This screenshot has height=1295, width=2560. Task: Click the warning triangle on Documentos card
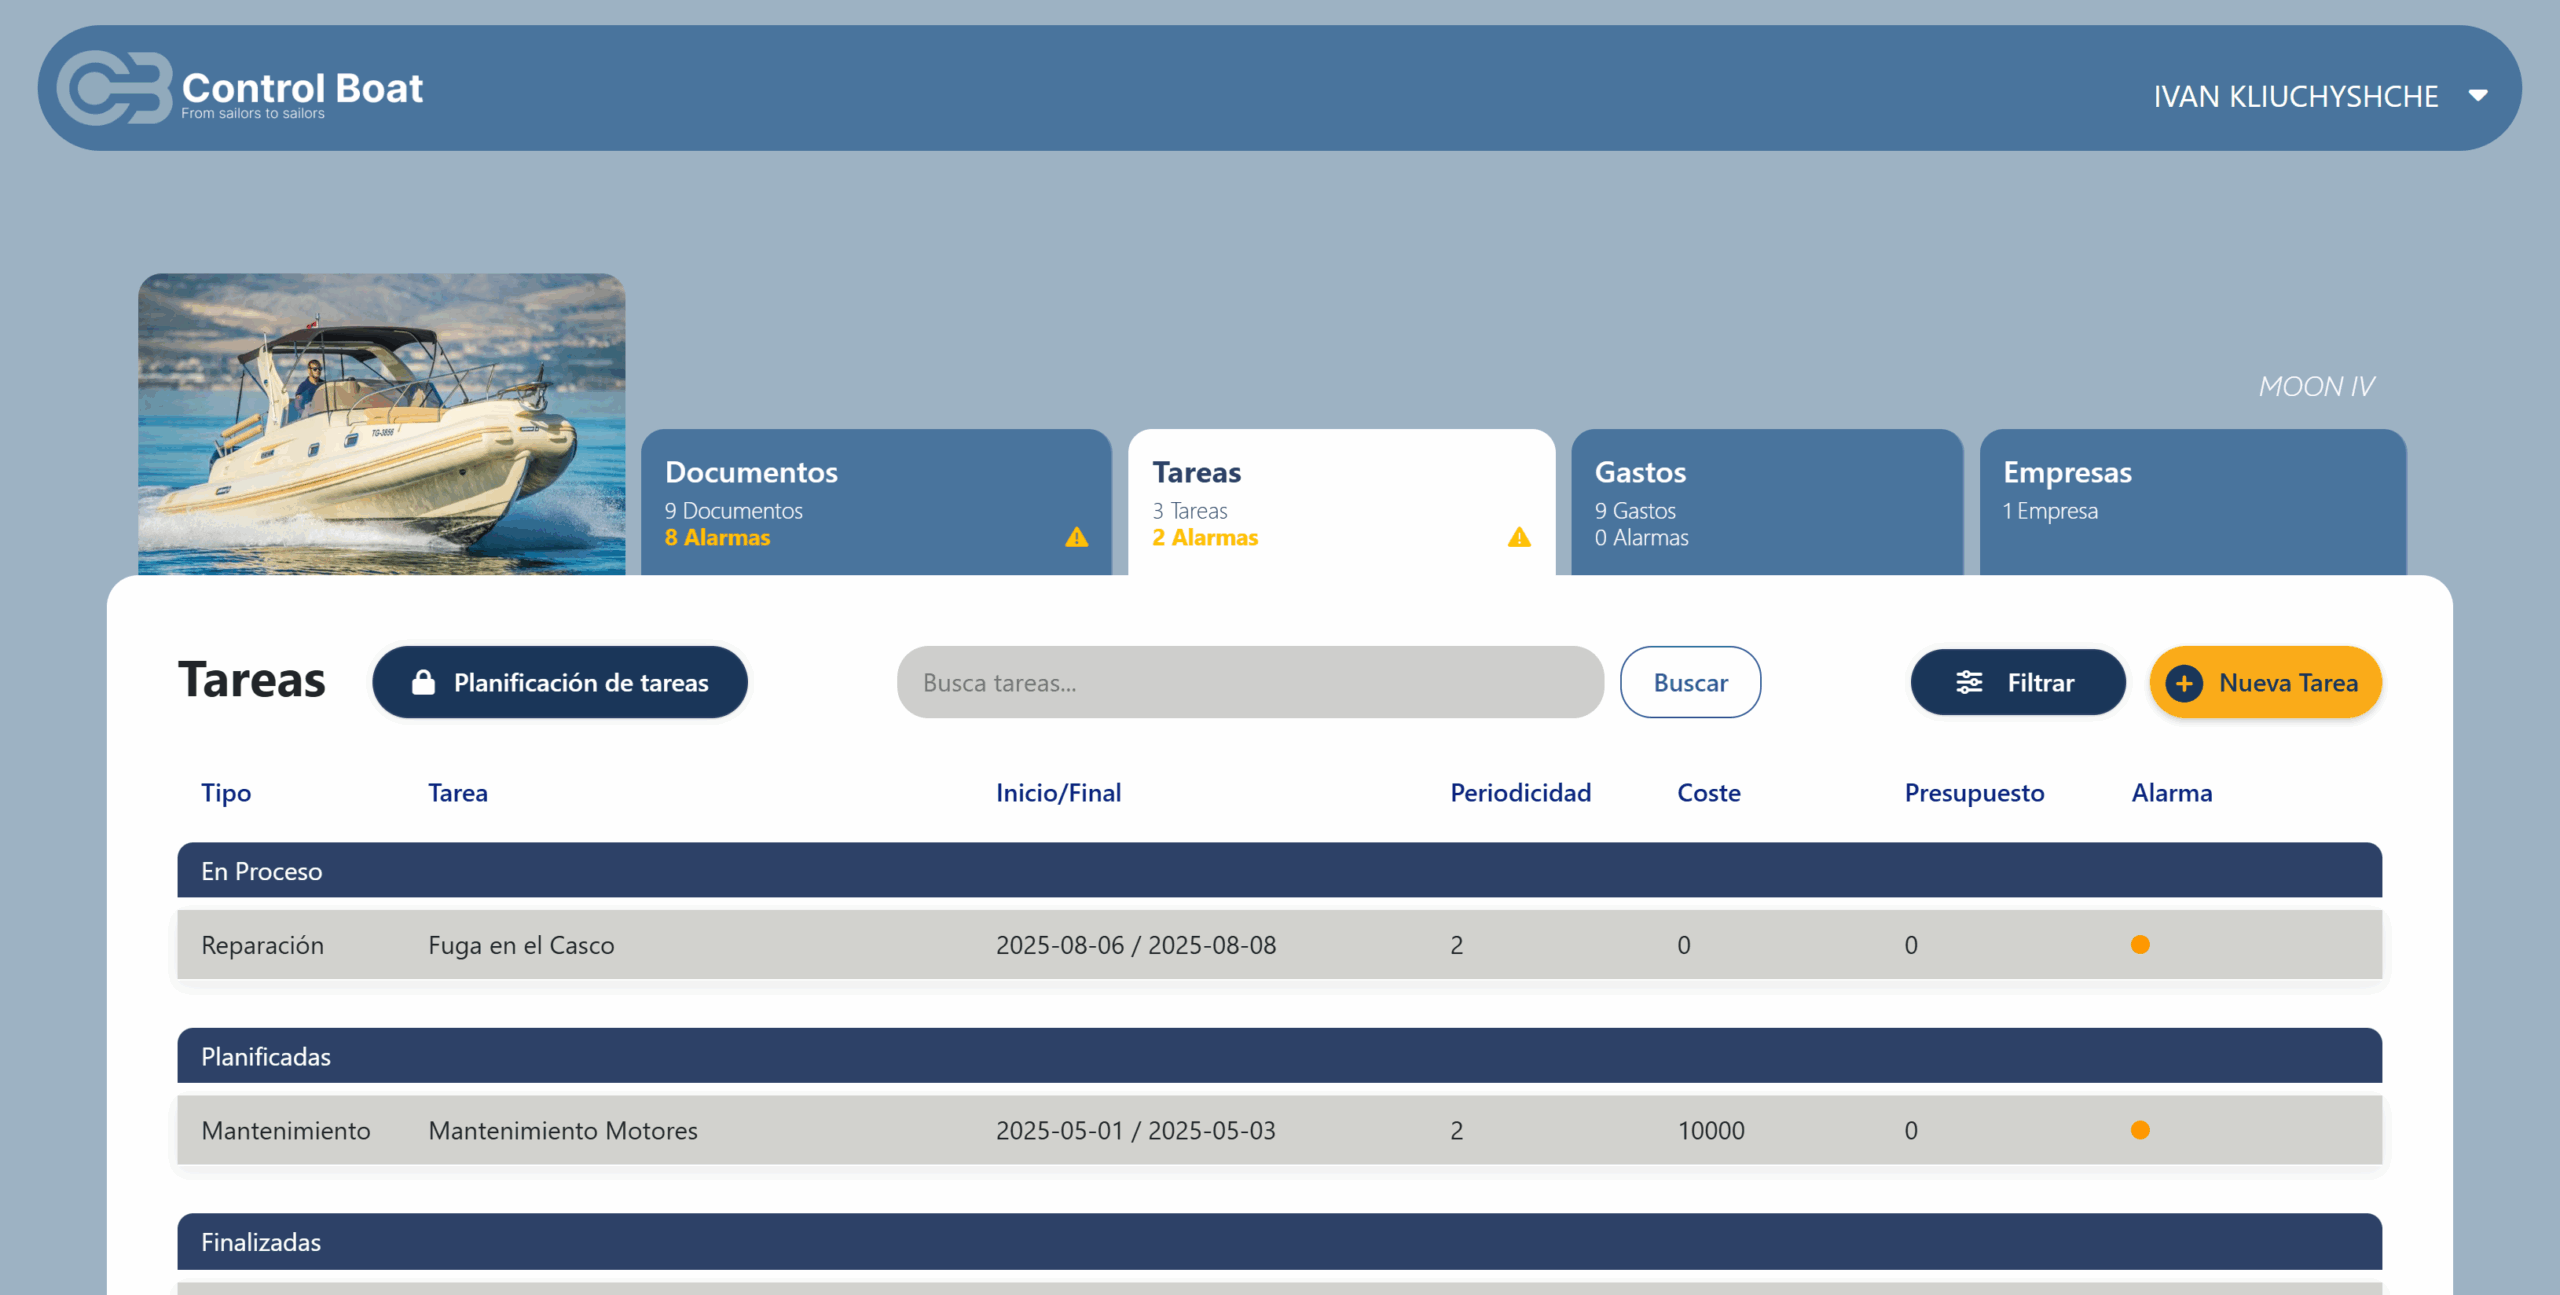pos(1076,538)
